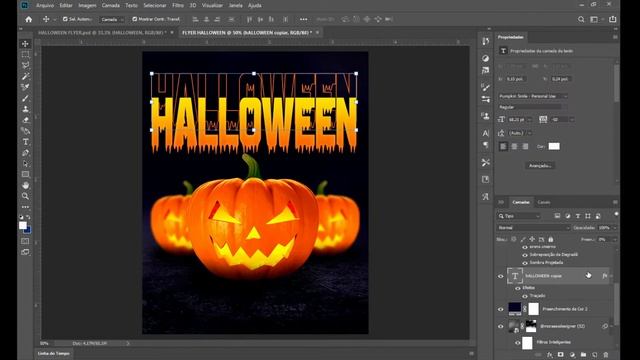Screen dimensions: 640x360
Task: Toggle visibility of Traçado effect
Action: [525, 296]
